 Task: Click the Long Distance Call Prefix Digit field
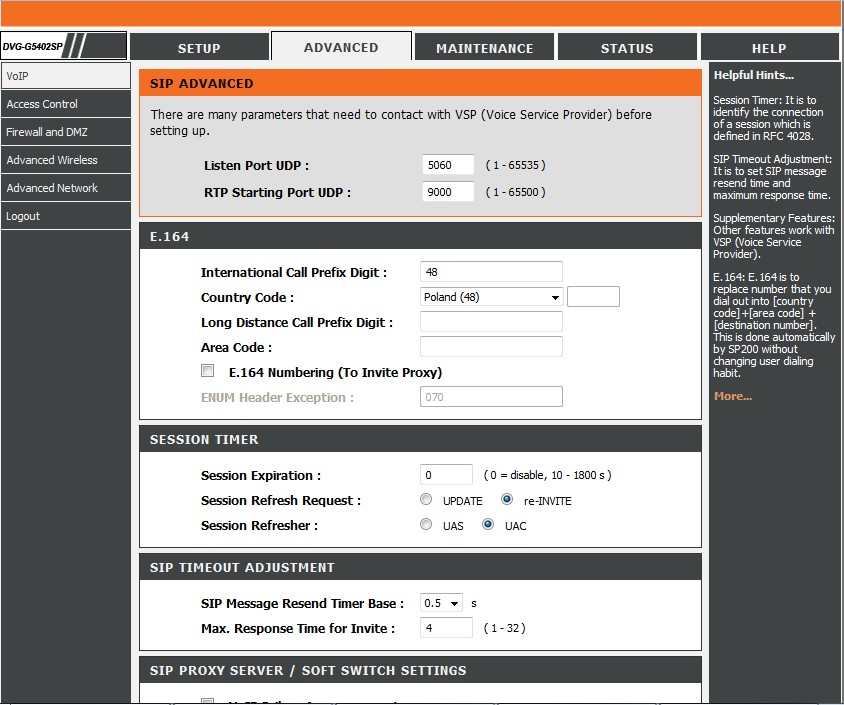[491, 322]
